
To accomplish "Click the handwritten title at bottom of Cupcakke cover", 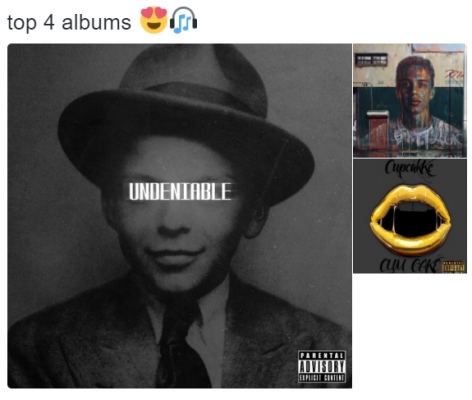I will tap(410, 265).
